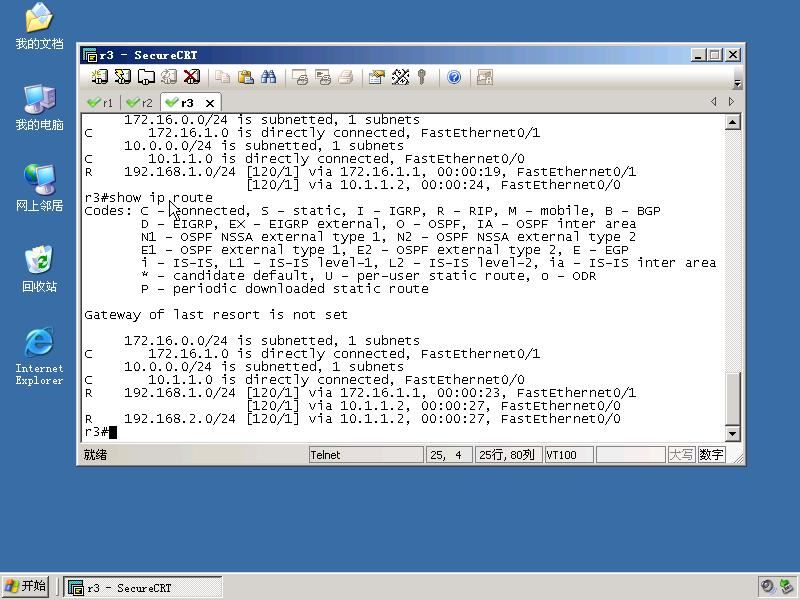The image size is (800, 600).
Task: Click the SecureCRT title bar icon
Action: [x=90, y=55]
